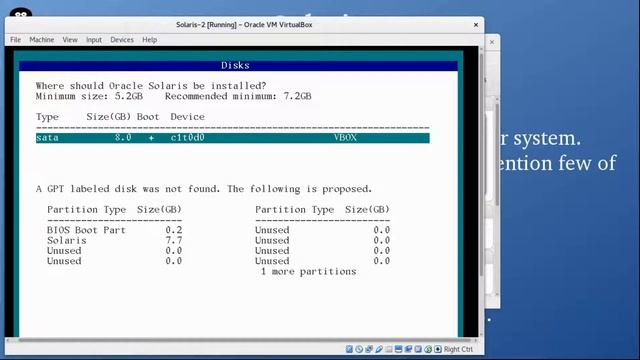The width and height of the screenshot is (640, 360).
Task: Click the Right Ctrl host key label
Action: [458, 349]
